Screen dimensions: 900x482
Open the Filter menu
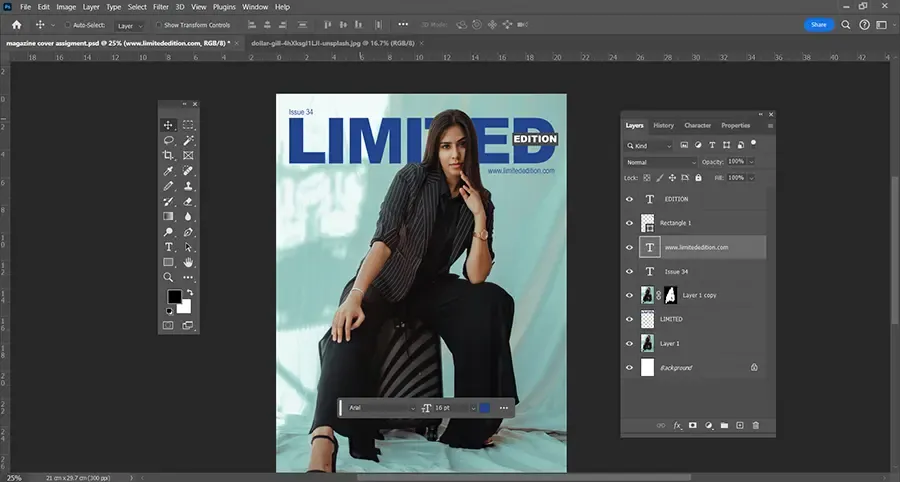161,7
